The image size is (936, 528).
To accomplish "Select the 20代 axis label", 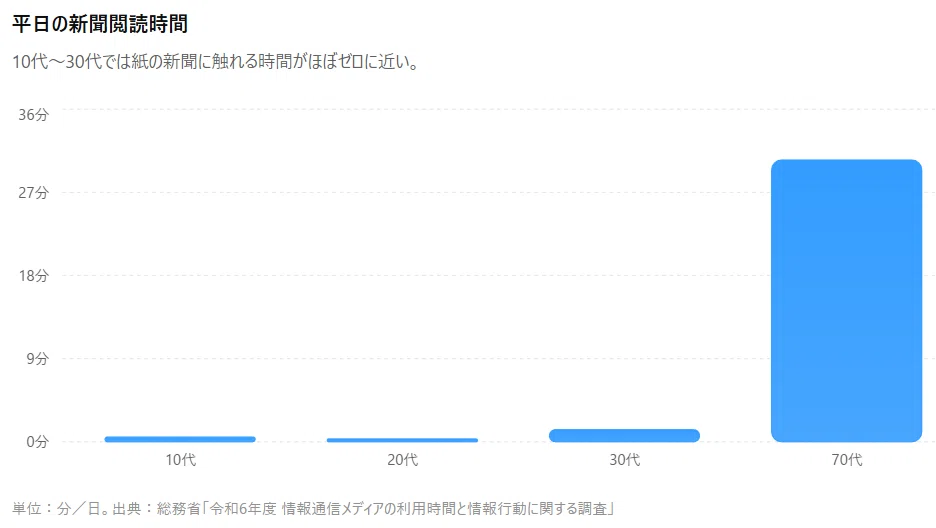I will [402, 460].
